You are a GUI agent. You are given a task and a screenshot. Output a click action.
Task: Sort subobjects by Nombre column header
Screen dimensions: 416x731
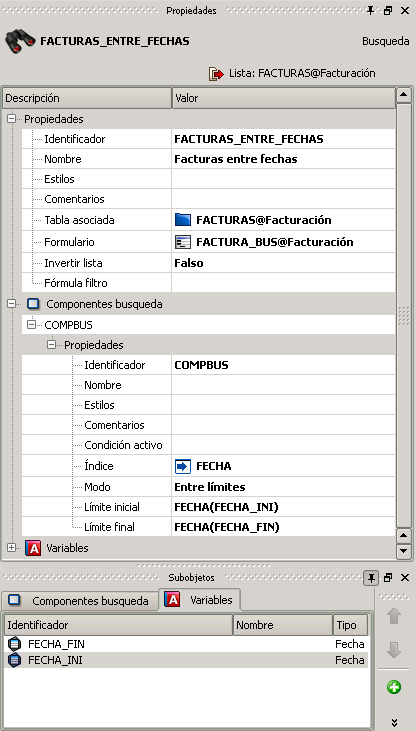pos(283,625)
